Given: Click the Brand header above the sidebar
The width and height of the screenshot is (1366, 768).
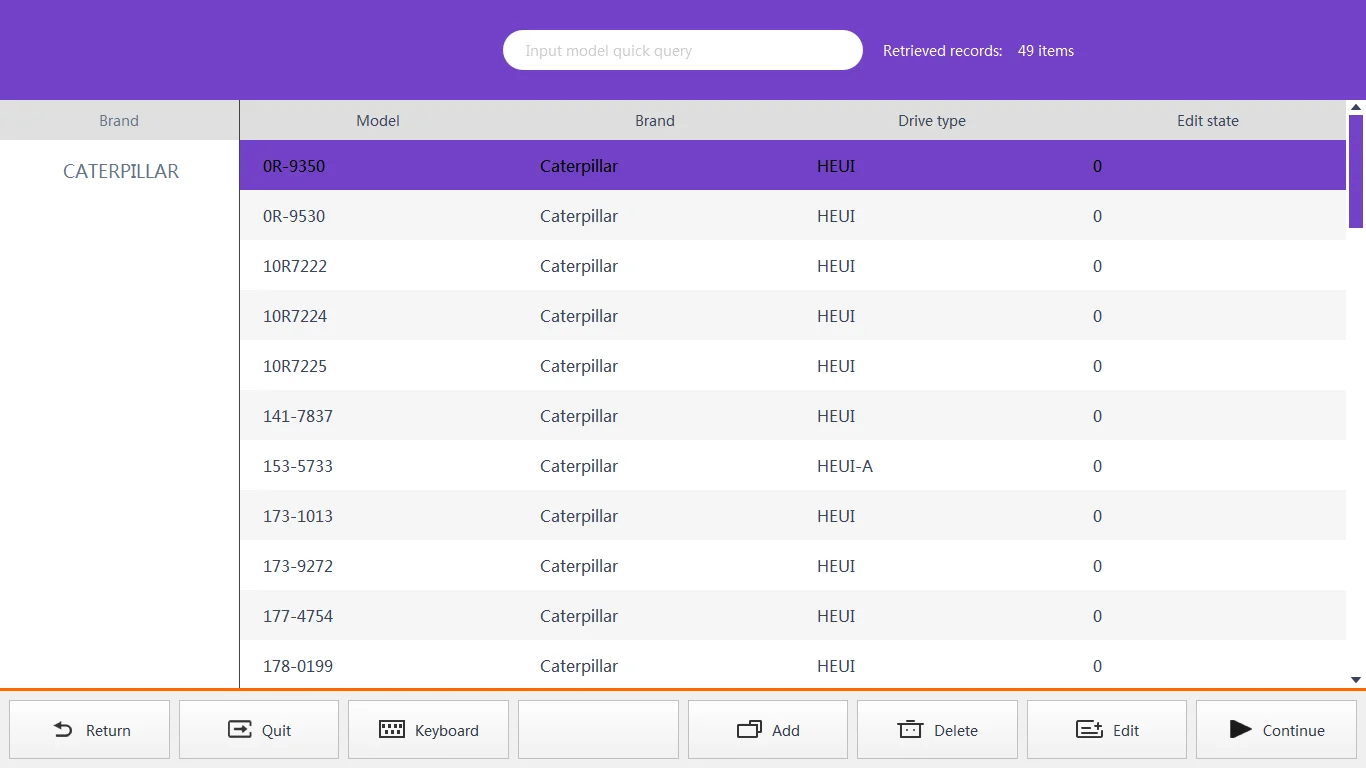Looking at the screenshot, I should pyautogui.click(x=119, y=121).
